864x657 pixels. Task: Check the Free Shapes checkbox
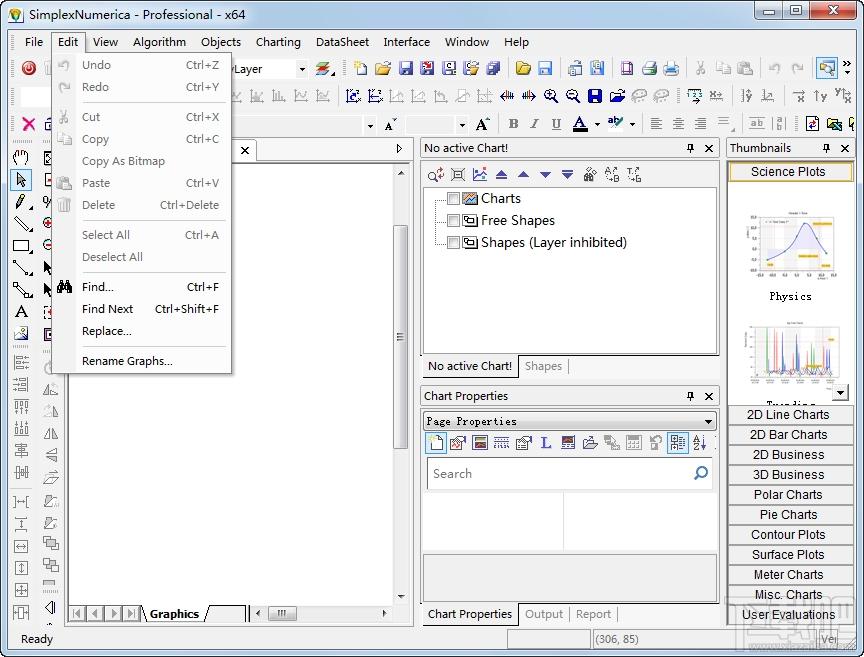click(x=453, y=220)
